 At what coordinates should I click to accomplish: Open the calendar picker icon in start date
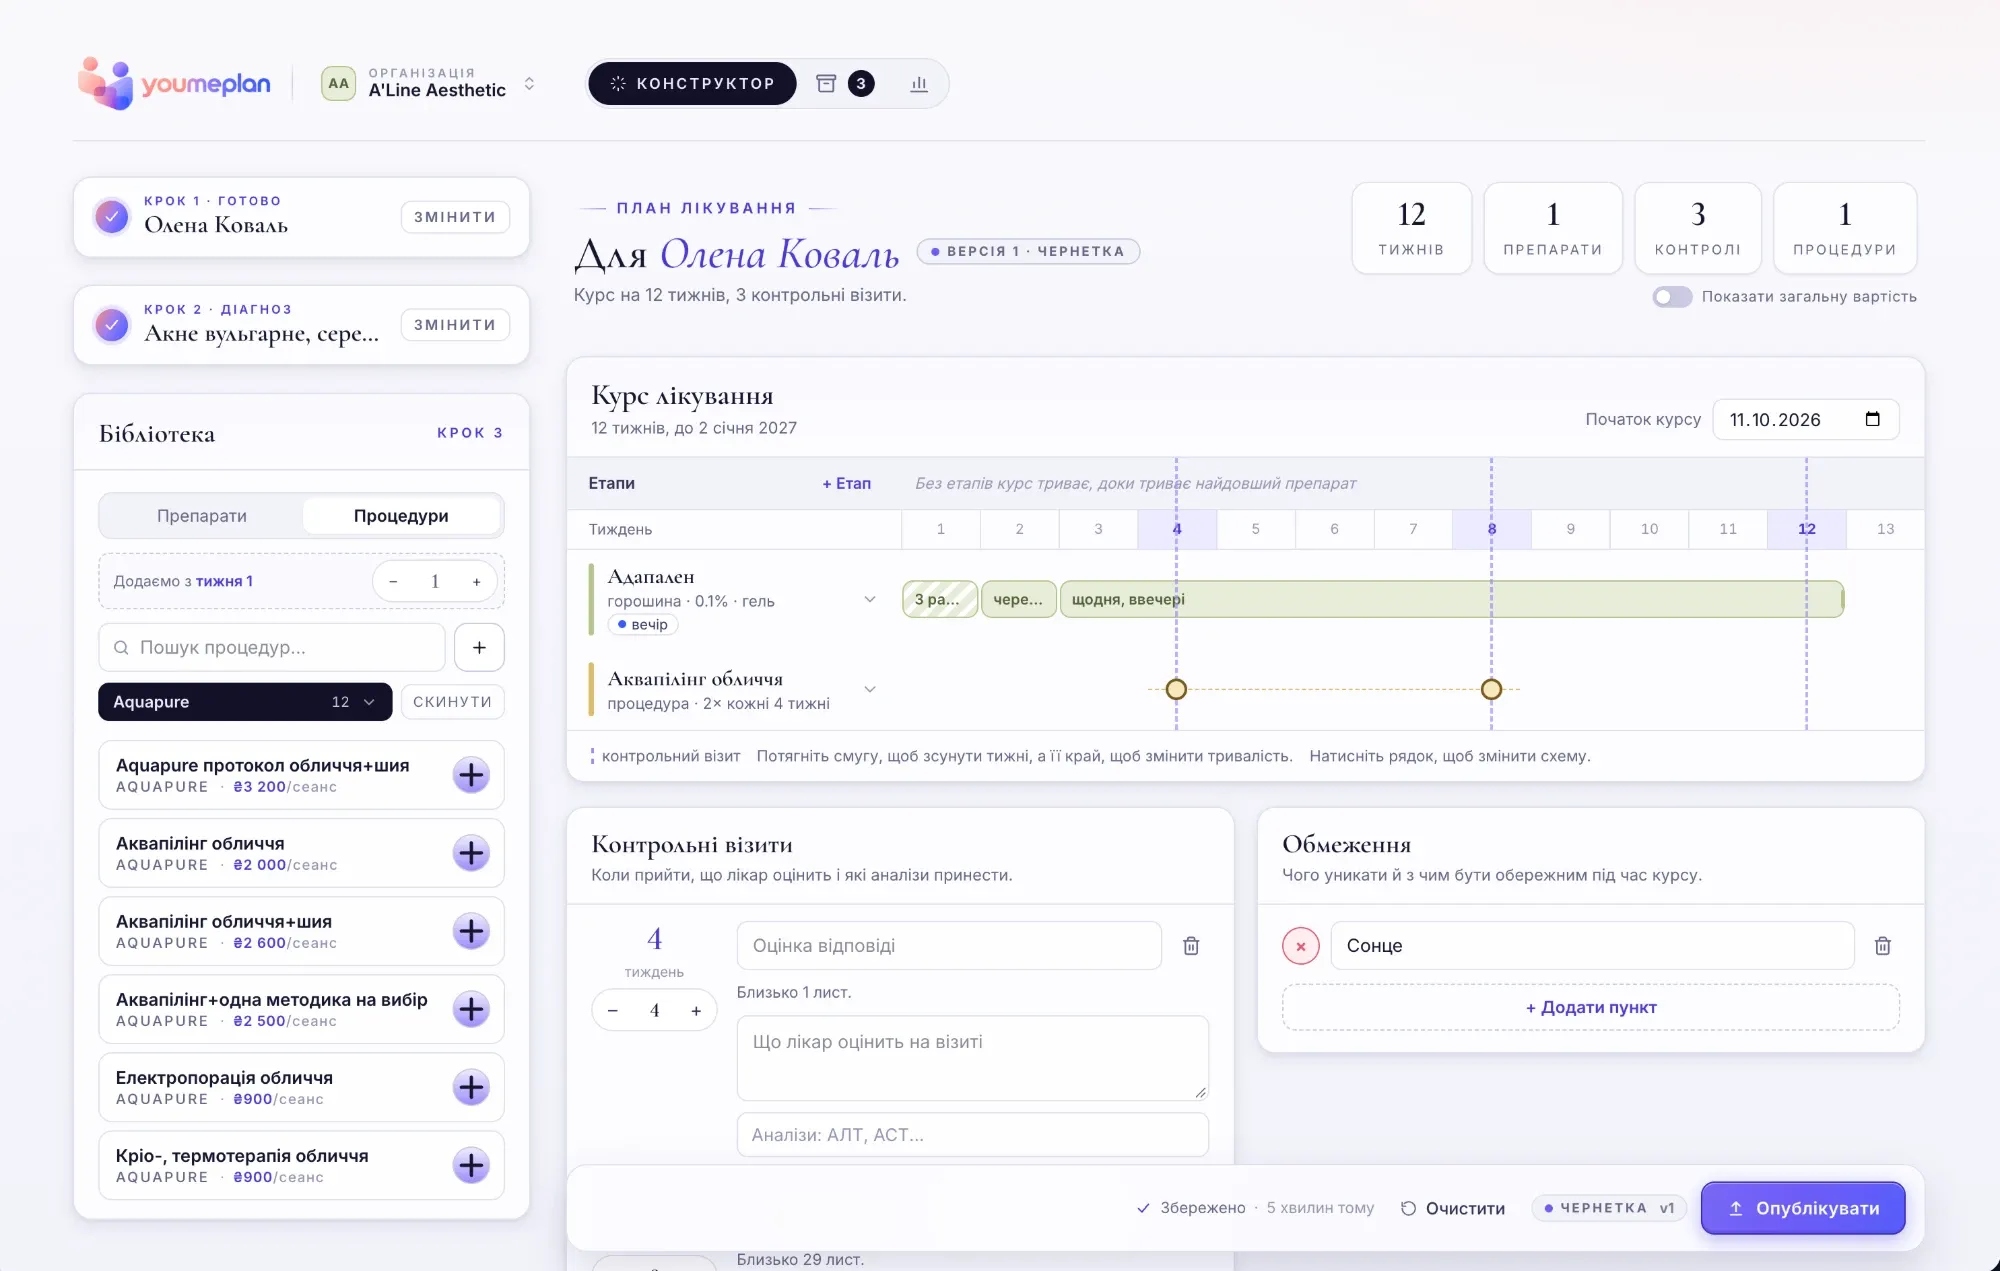1872,419
